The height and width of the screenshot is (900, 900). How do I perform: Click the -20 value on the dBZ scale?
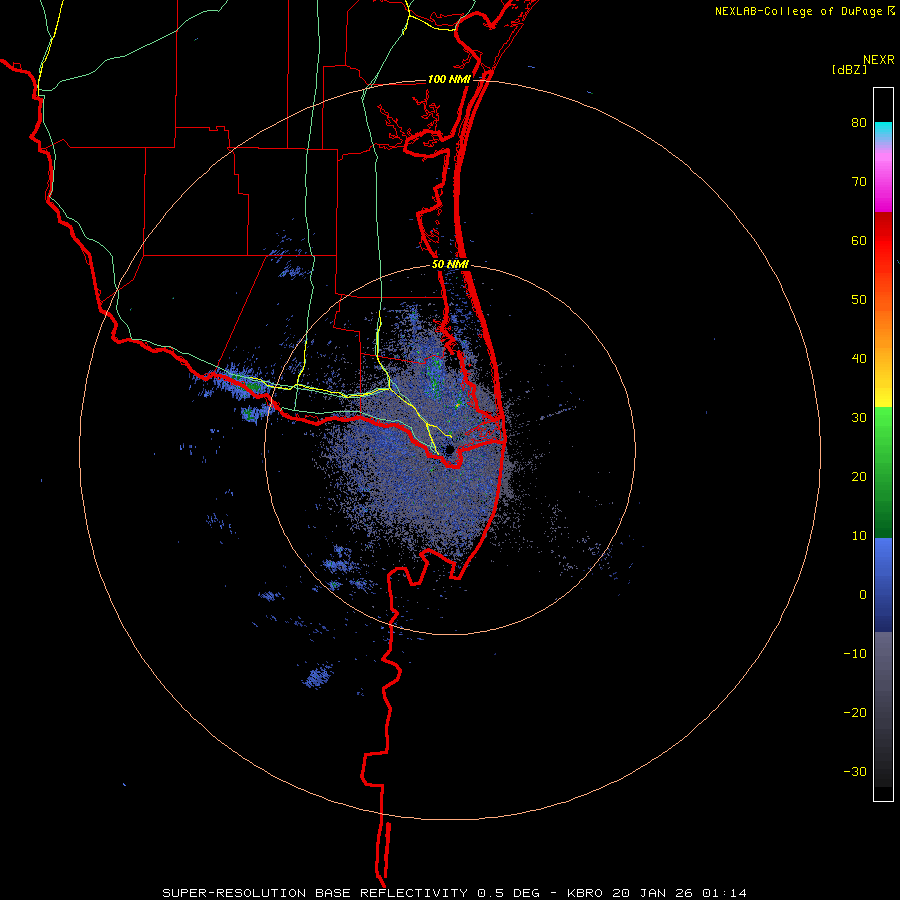pyautogui.click(x=855, y=712)
